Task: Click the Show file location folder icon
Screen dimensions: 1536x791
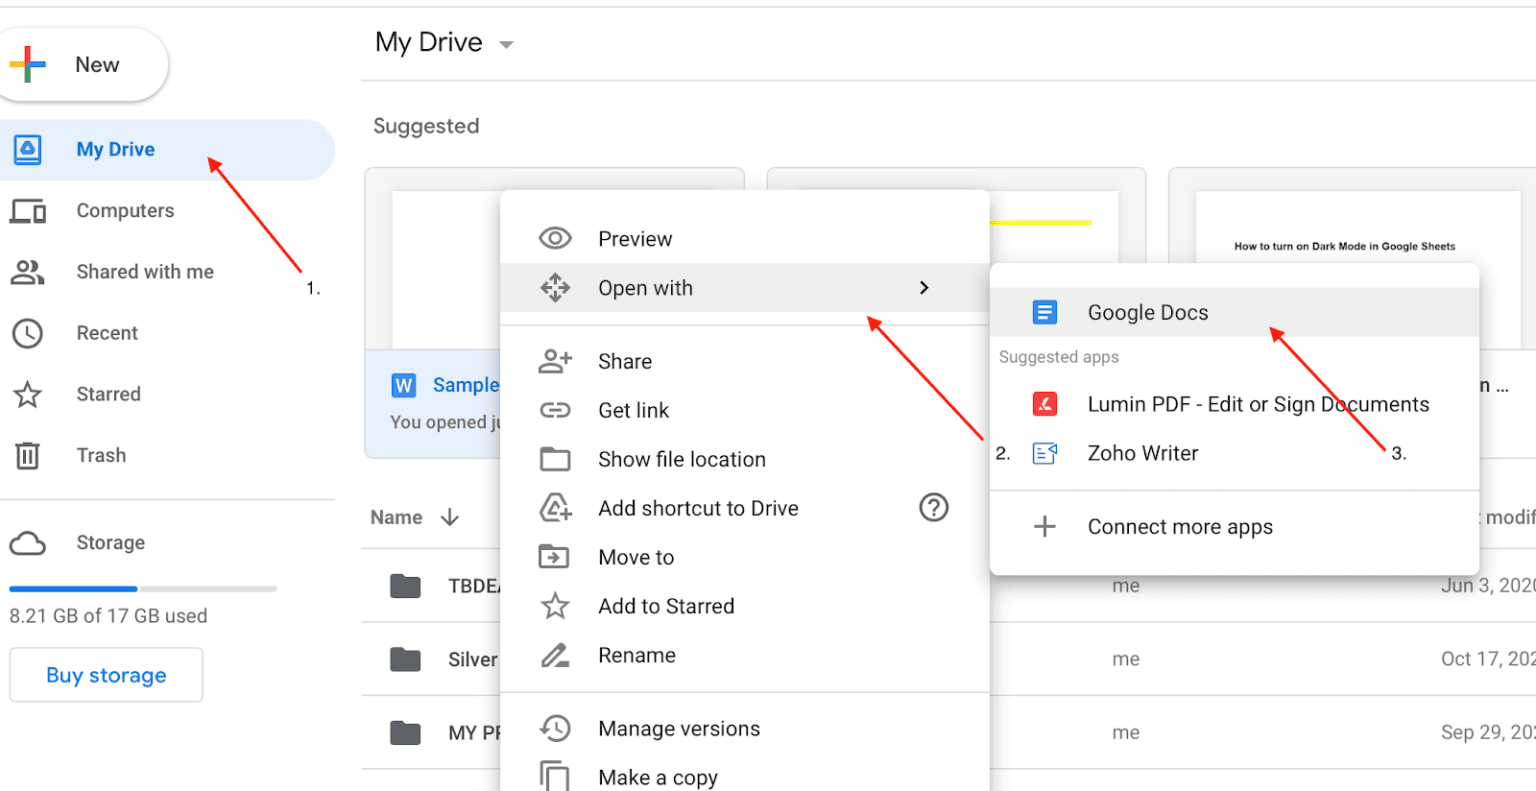Action: click(555, 459)
